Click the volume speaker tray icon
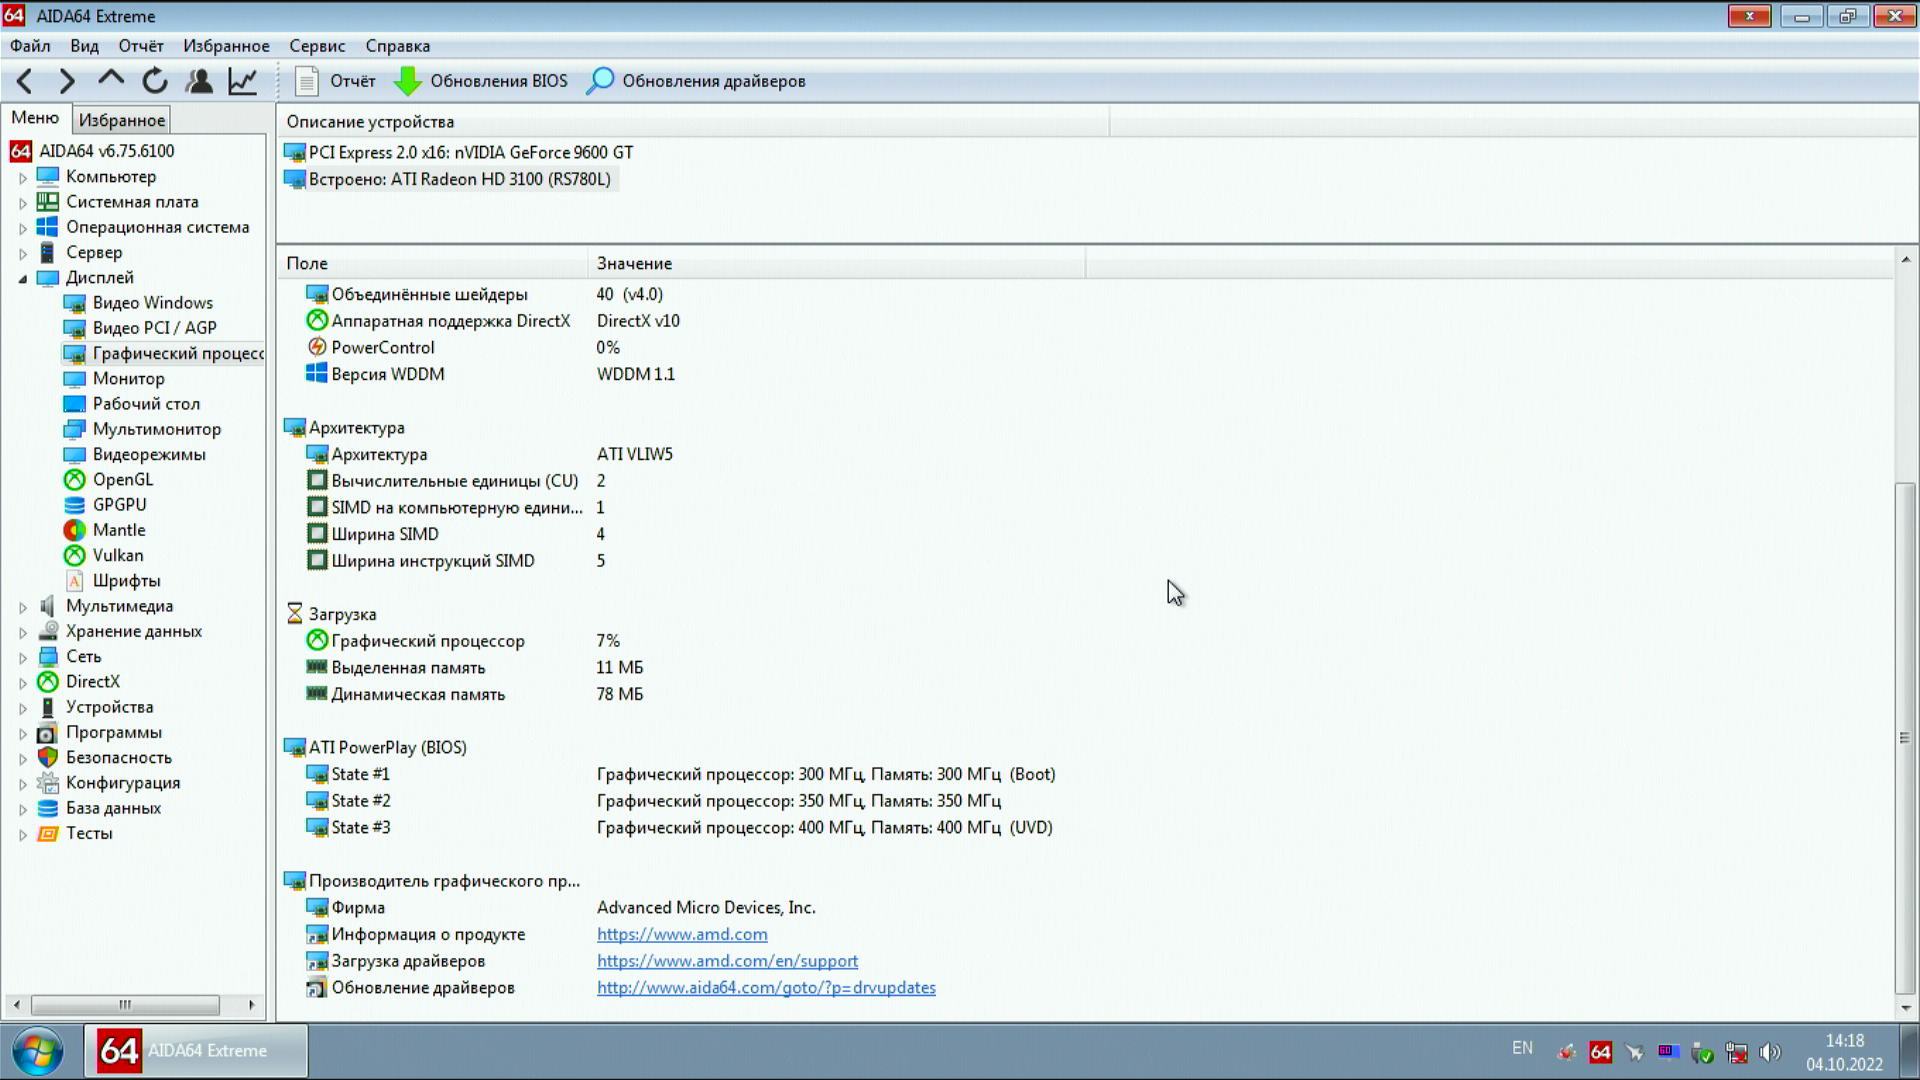This screenshot has height=1080, width=1920. point(1770,1052)
